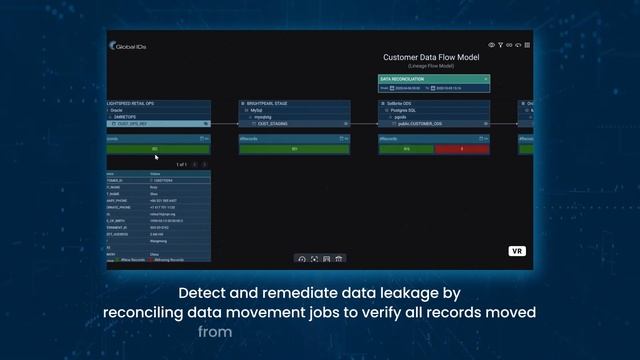
Task: Open the From date calendar icon
Action: tap(392, 88)
